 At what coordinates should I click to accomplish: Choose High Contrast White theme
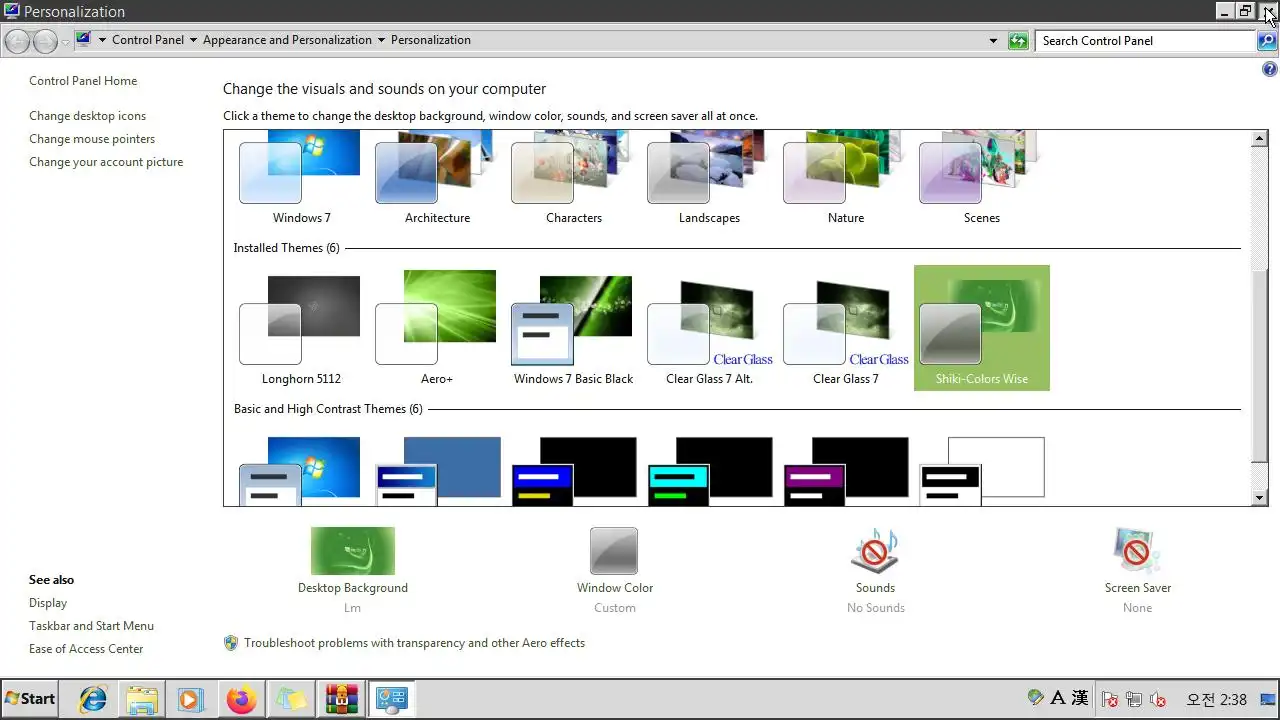(981, 471)
